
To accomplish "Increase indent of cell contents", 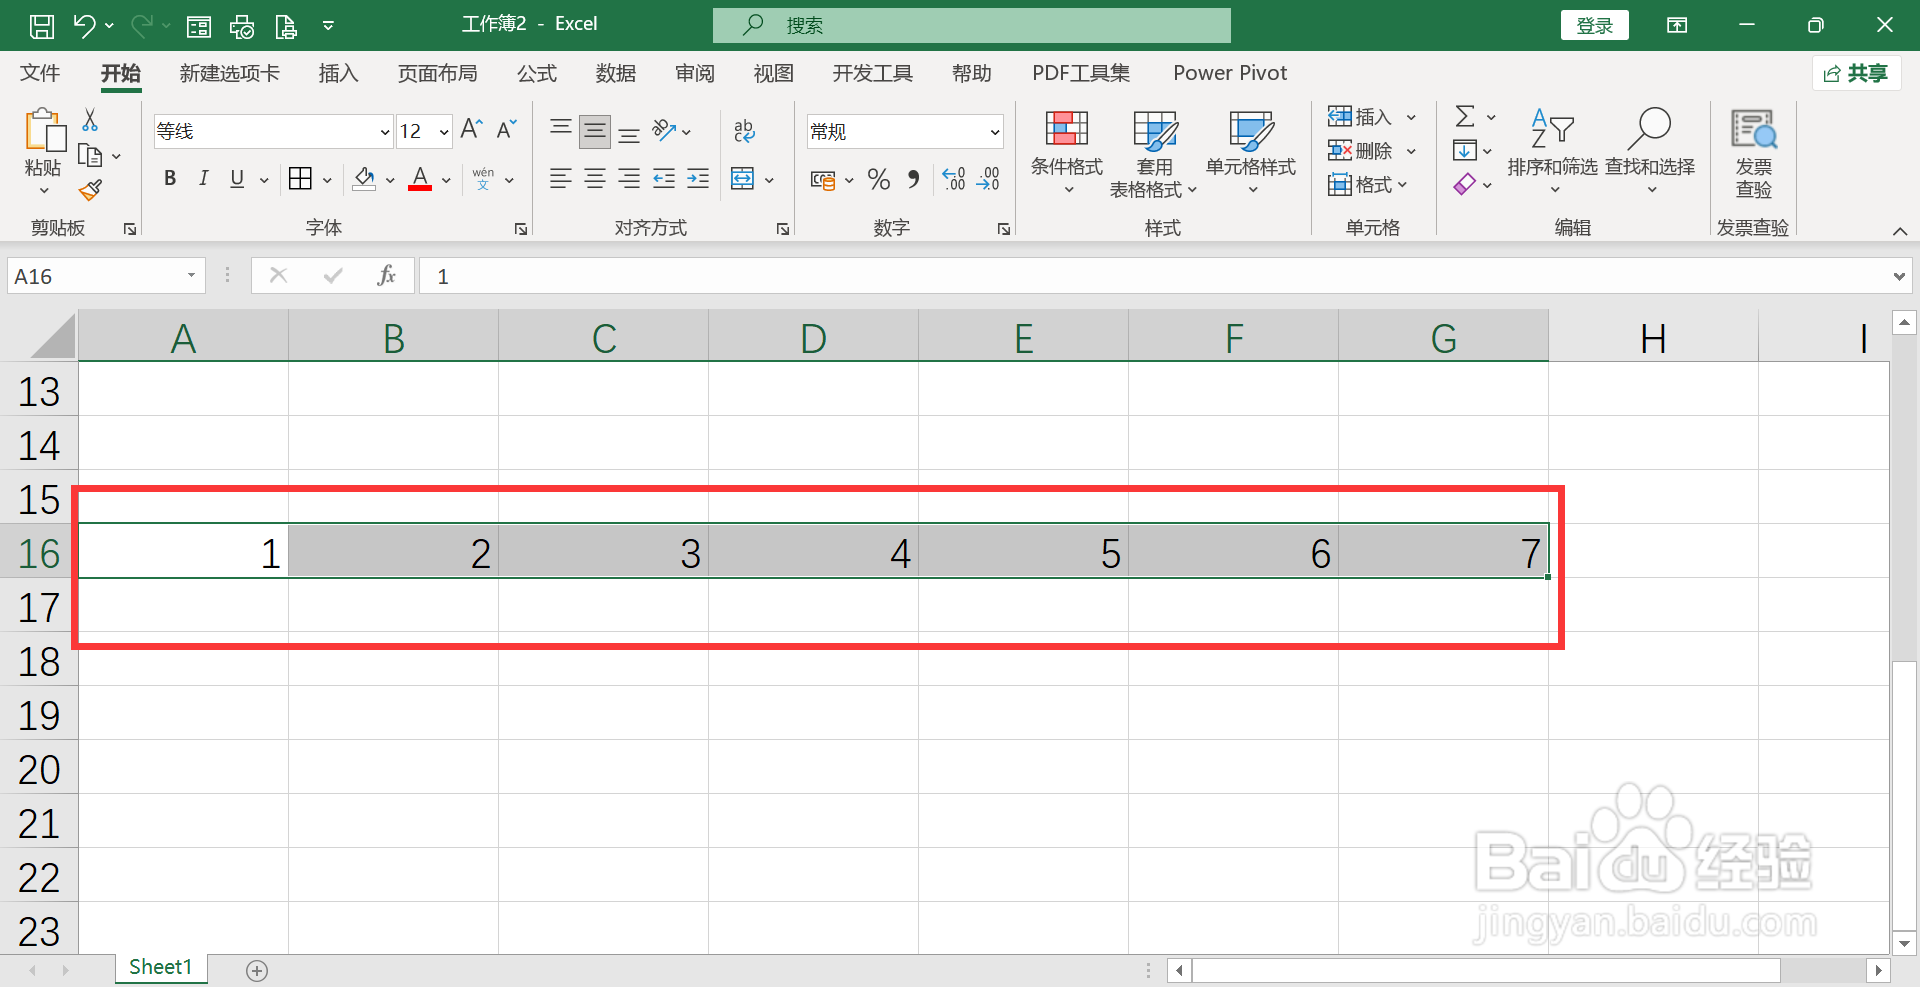I will tap(698, 179).
